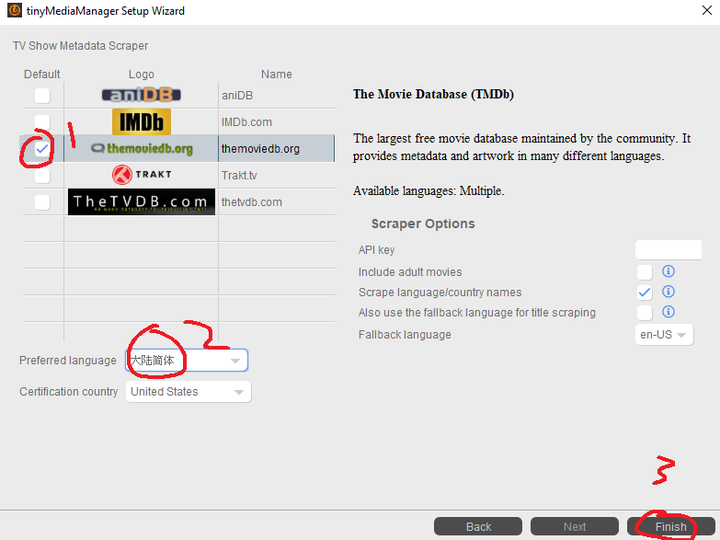Image resolution: width=720 pixels, height=540 pixels.
Task: Select the aniDB name cell
Action: coord(277,96)
